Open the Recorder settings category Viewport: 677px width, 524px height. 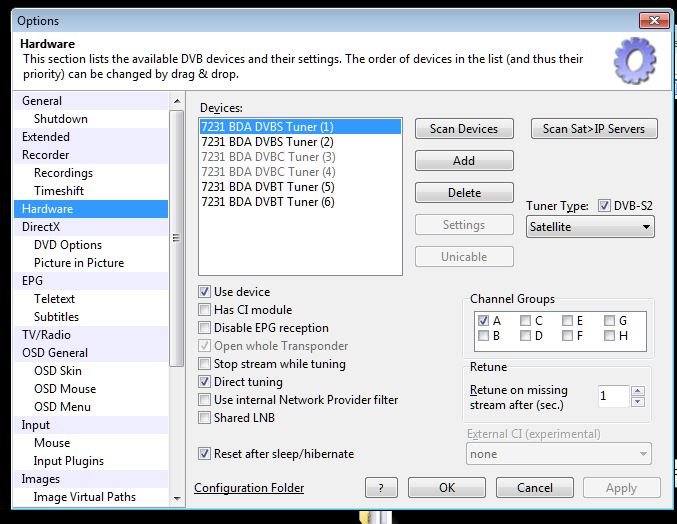coord(91,155)
